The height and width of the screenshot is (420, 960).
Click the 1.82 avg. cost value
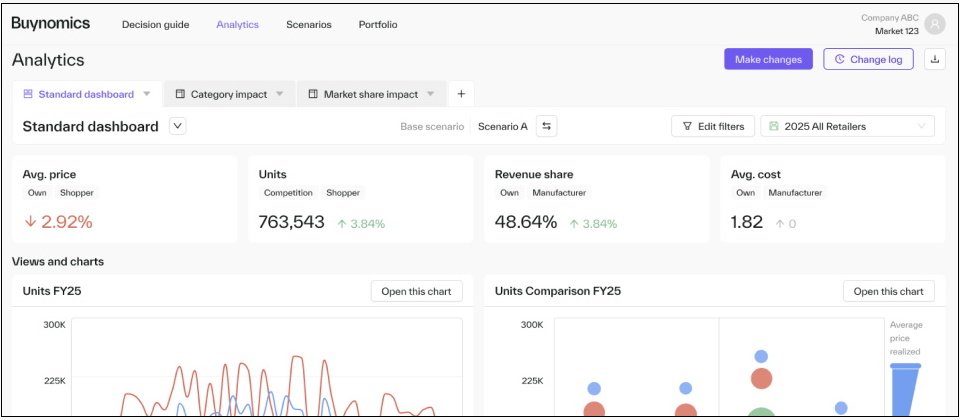(747, 222)
